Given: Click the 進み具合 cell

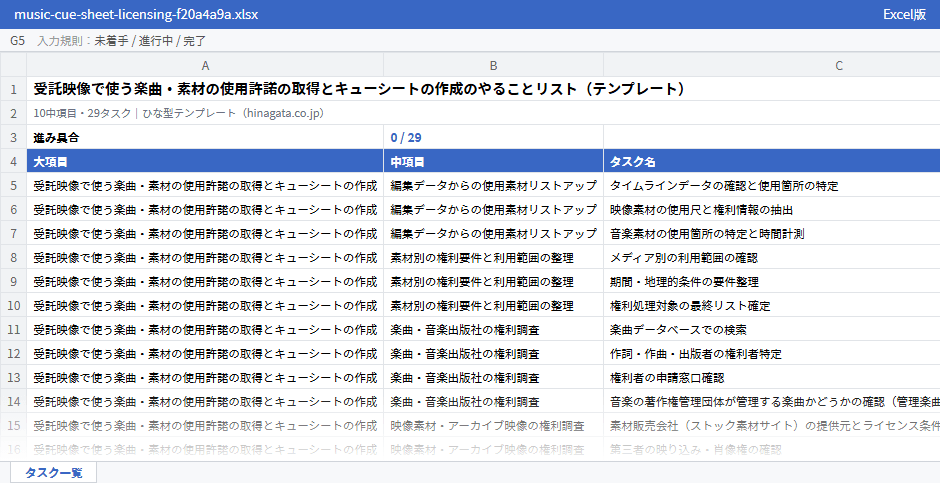Looking at the screenshot, I should point(205,137).
